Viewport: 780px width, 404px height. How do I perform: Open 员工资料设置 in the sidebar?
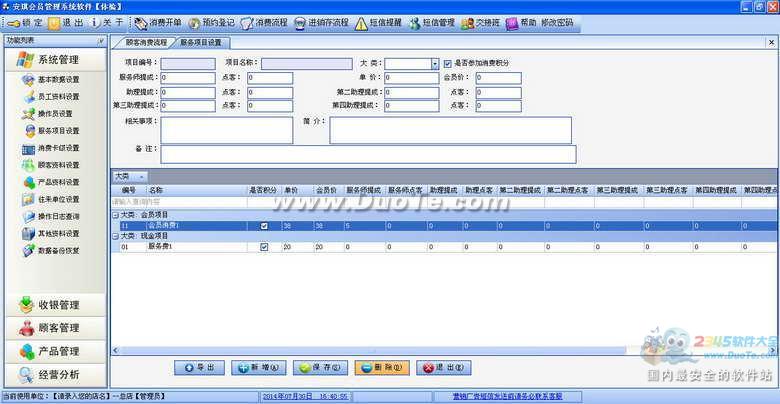click(x=51, y=97)
